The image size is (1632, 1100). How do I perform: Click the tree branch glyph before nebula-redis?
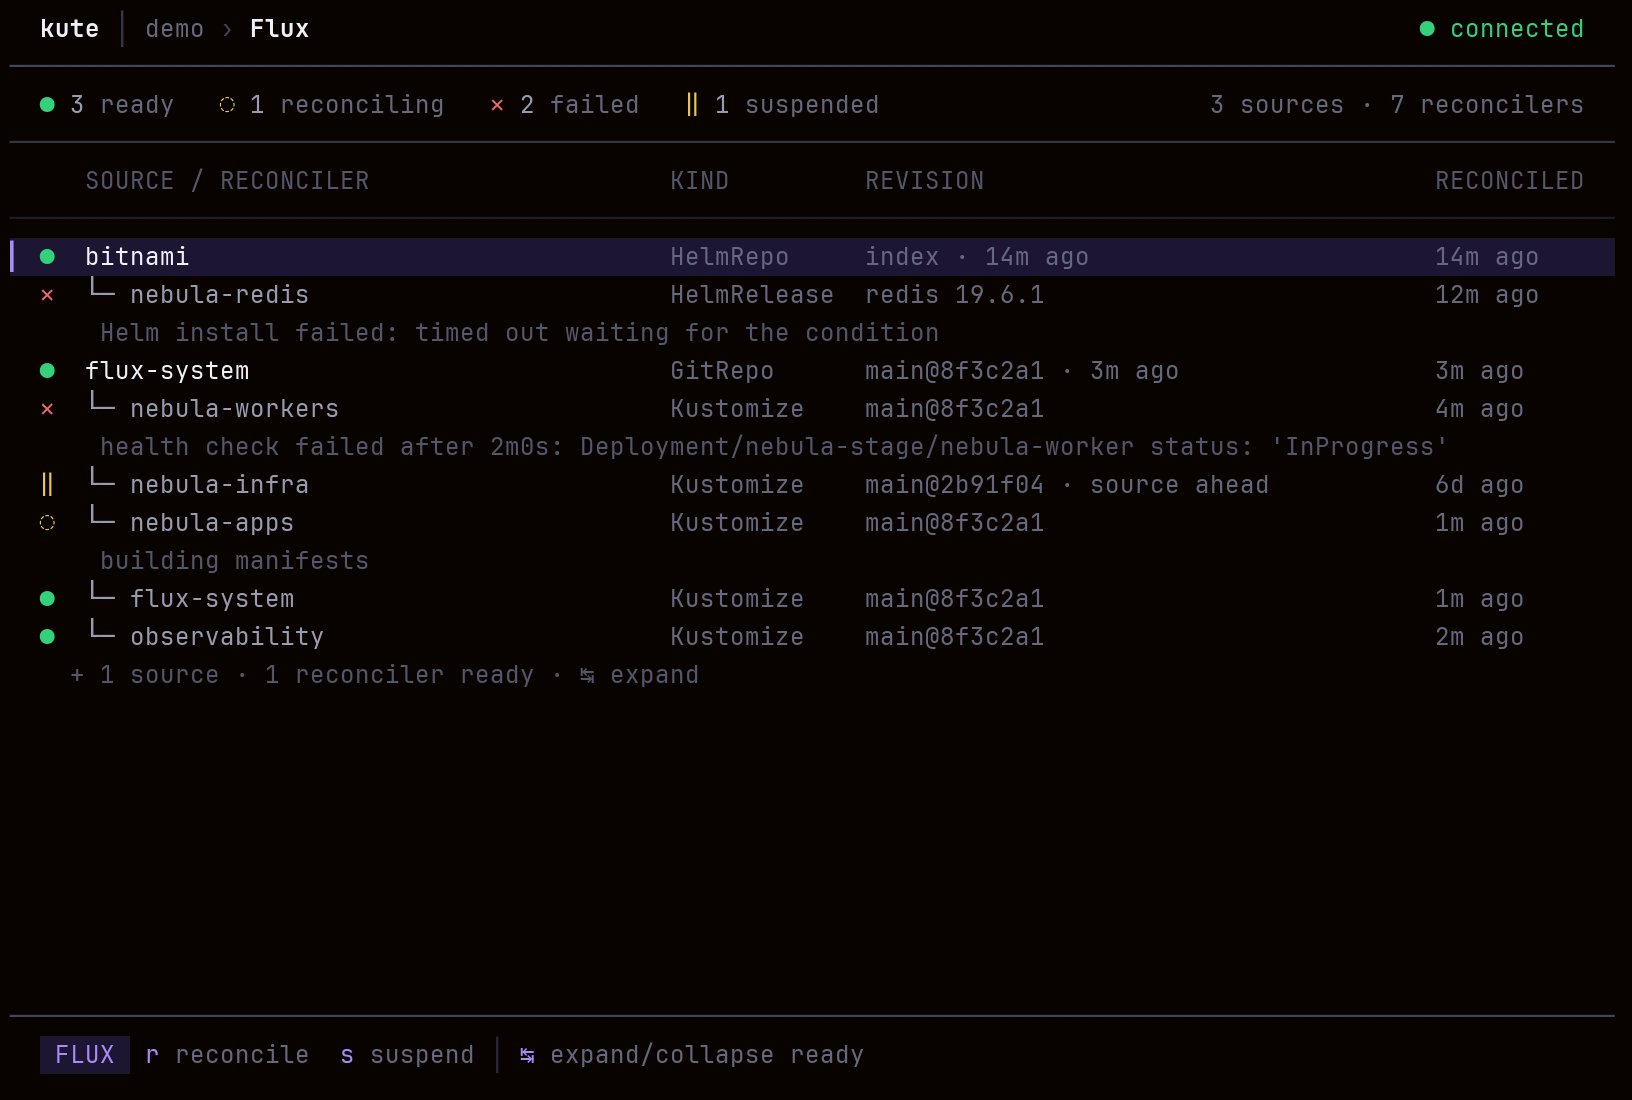click(102, 288)
